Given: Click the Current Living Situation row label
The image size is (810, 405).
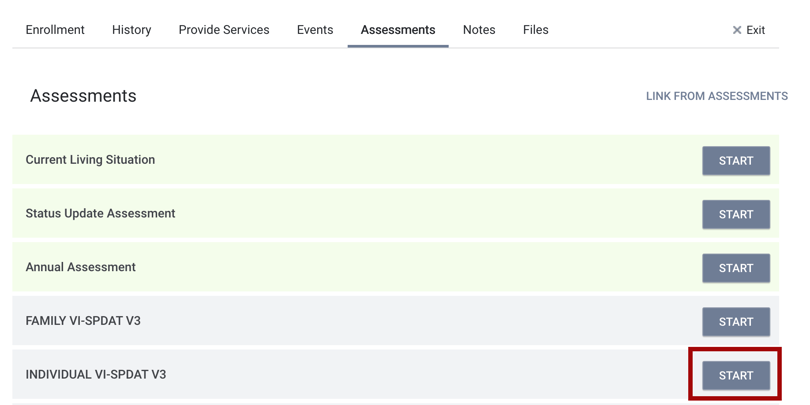Looking at the screenshot, I should [90, 160].
